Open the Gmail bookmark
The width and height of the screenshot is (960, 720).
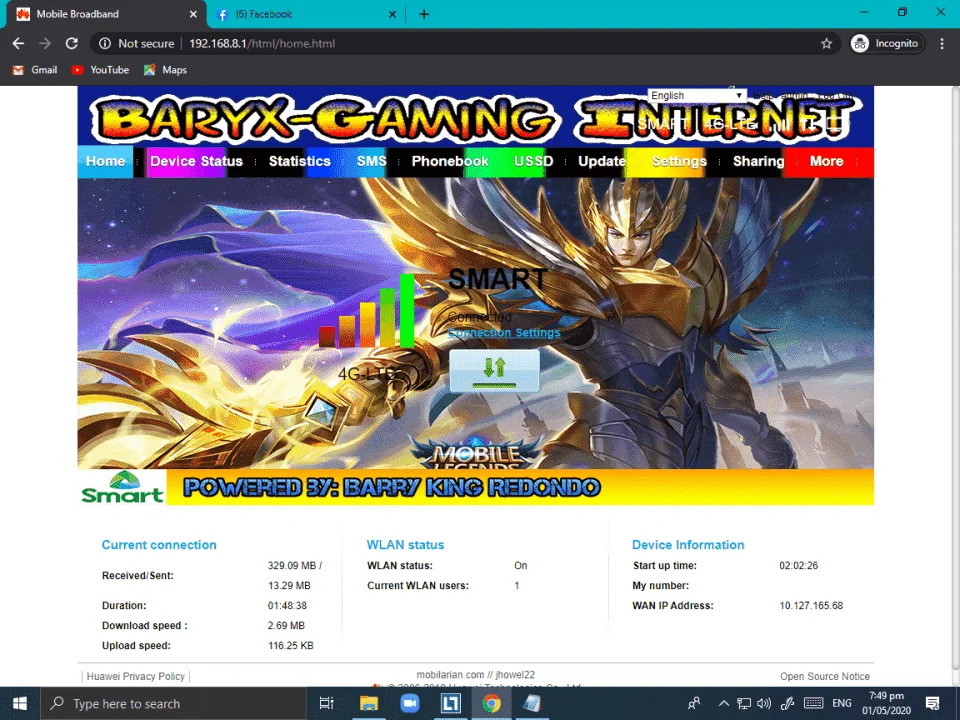(36, 70)
